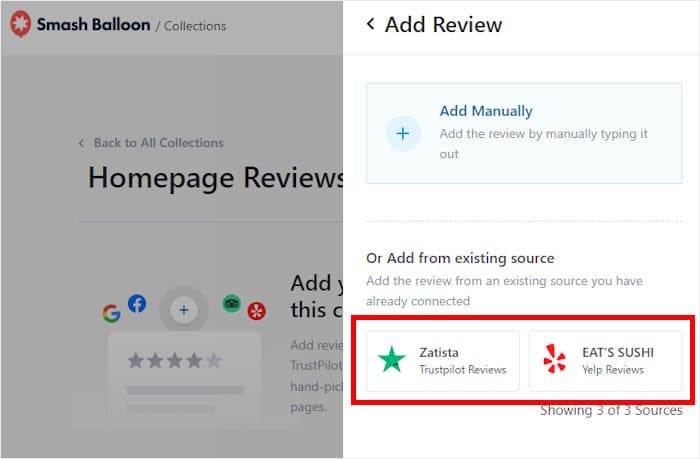
Task: Click the Smash Balloon brand name
Action: (93, 25)
